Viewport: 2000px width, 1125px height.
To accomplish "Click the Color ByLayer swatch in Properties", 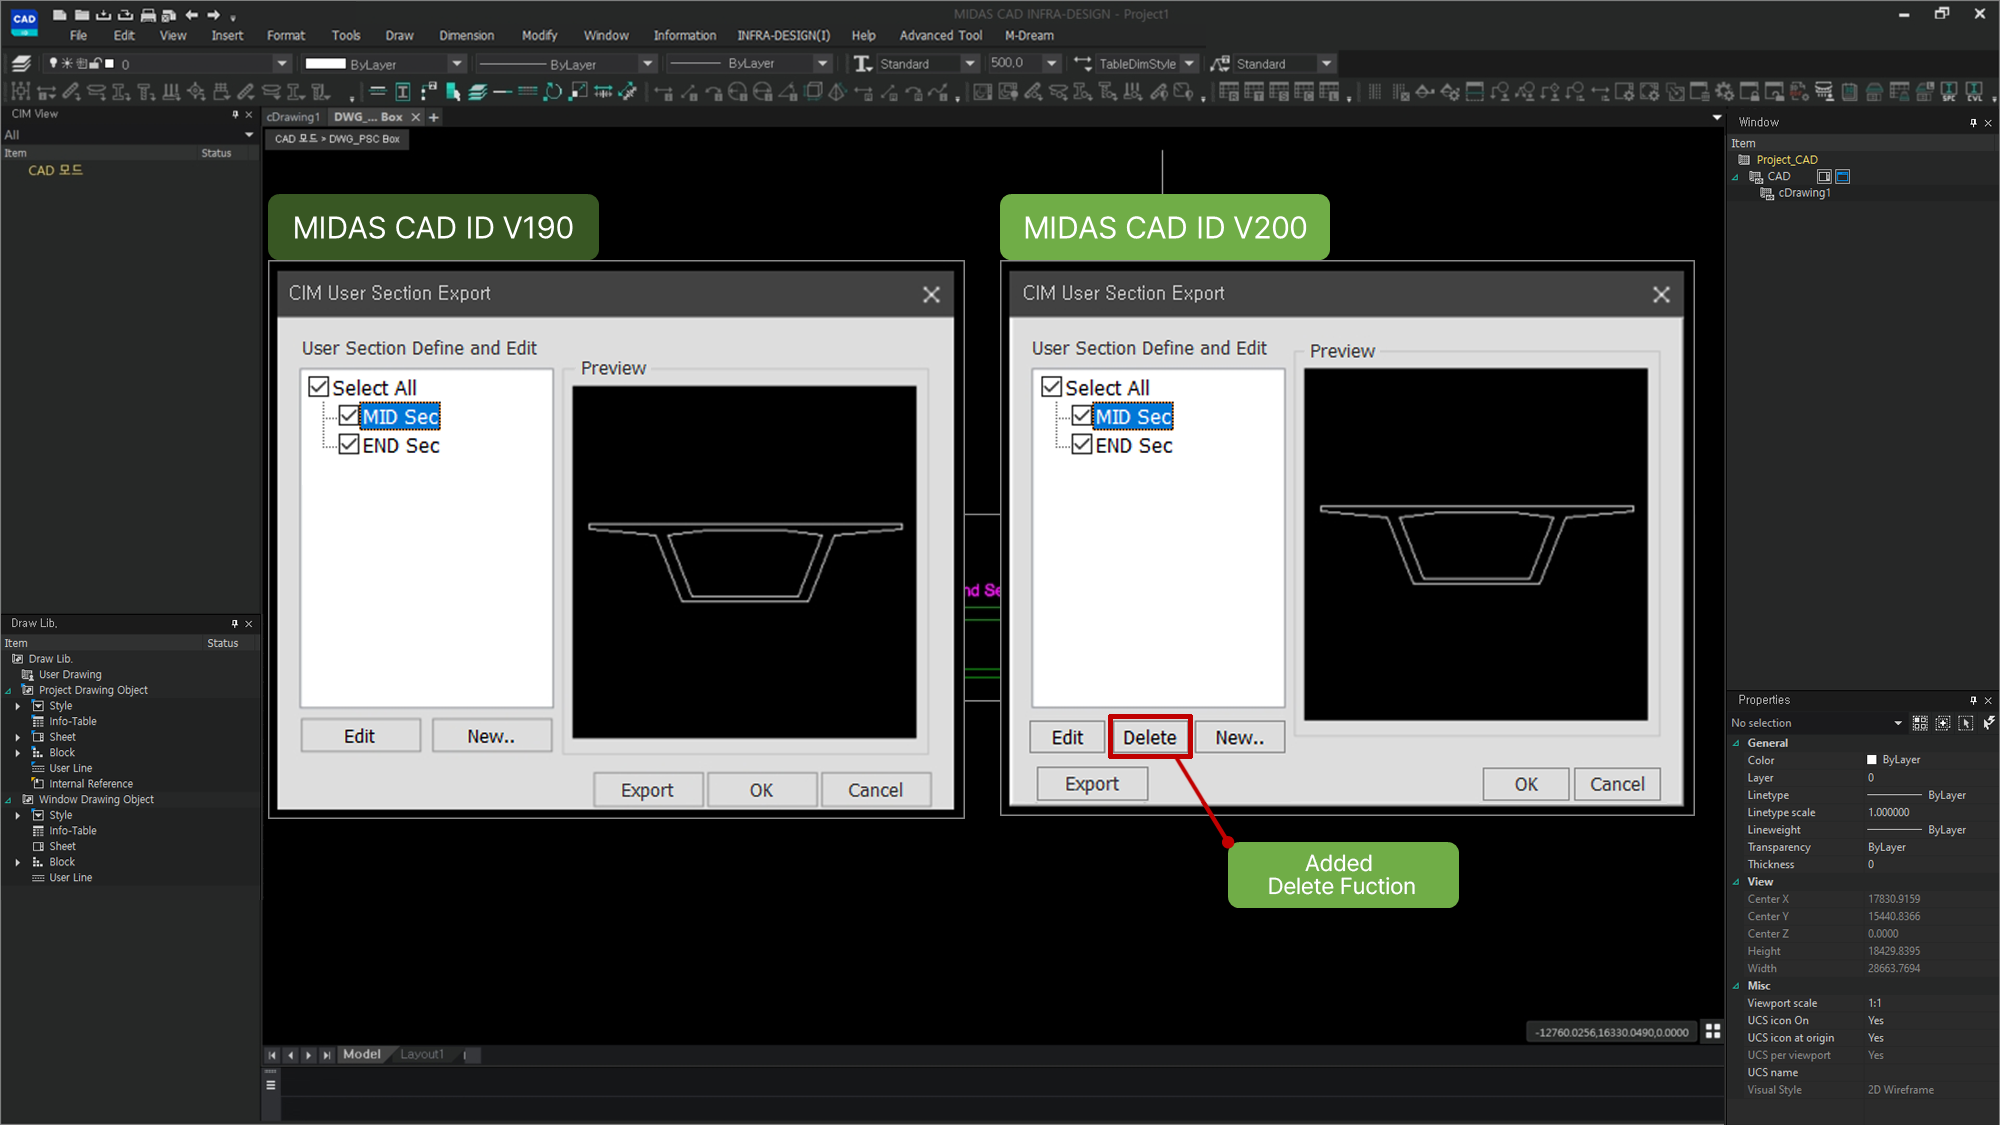I will [x=1872, y=760].
